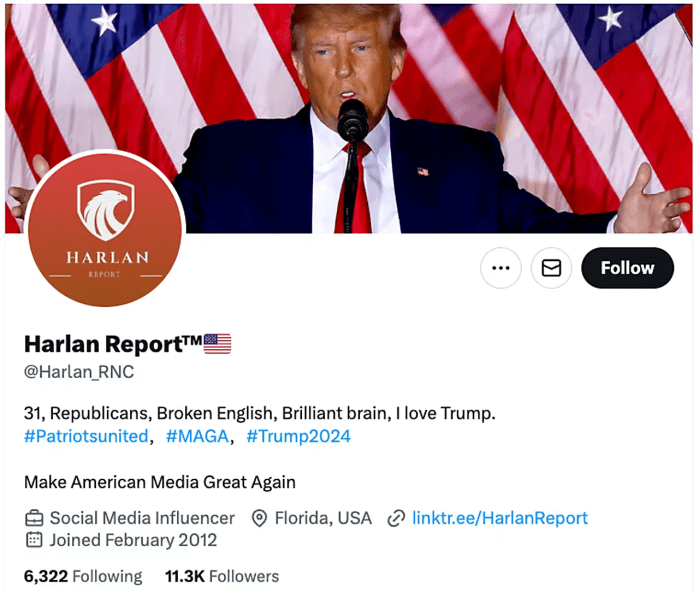Visit the linktr.ee/HarlanReport link
The image size is (699, 592).
pos(500,518)
